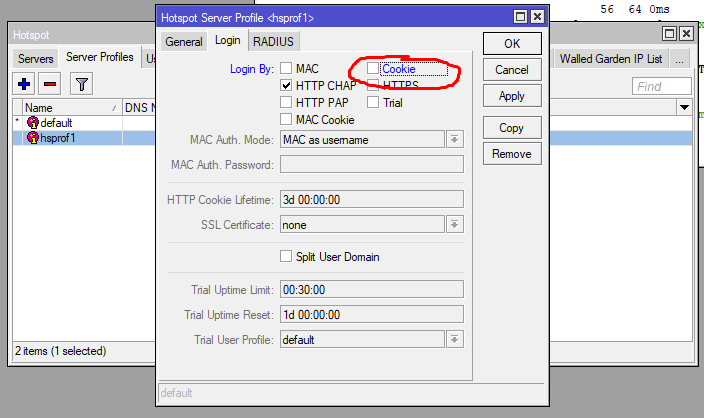Viewport: 704px width, 418px height.
Task: Enable the Cookie login checkbox
Action: pos(373,69)
